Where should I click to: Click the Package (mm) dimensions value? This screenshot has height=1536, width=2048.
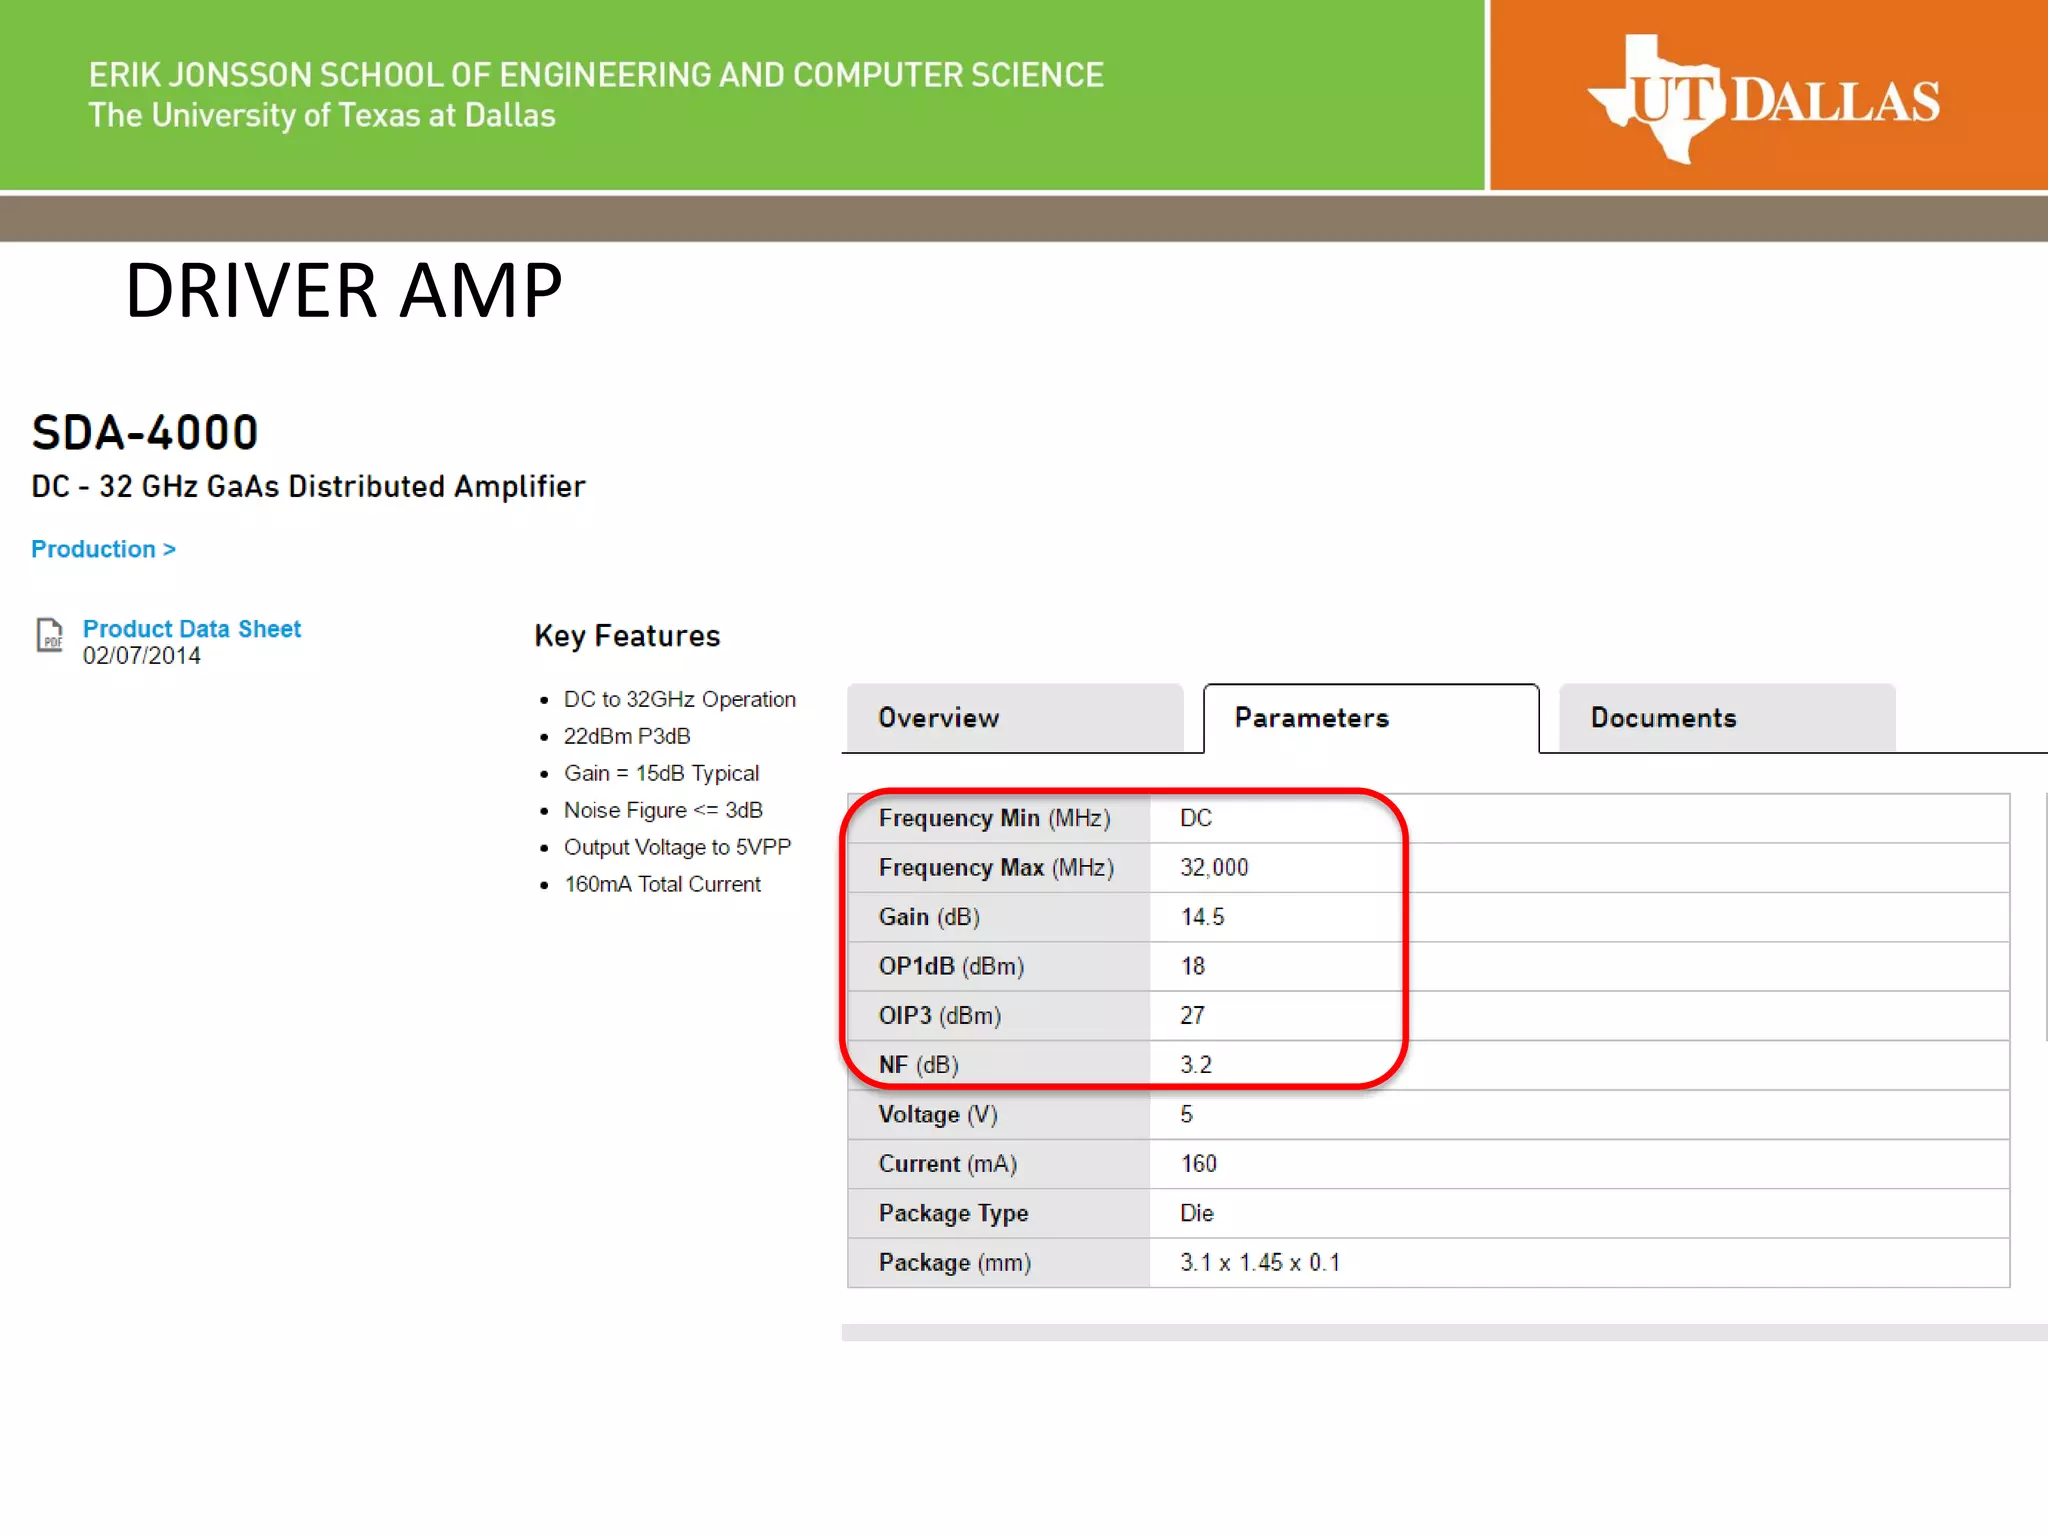(x=1260, y=1262)
